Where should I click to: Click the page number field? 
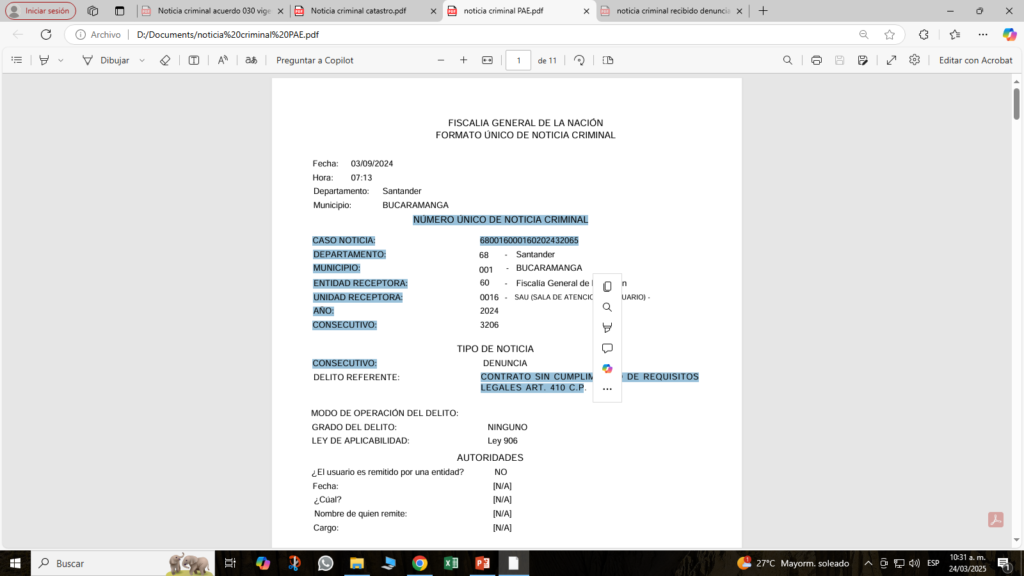pyautogui.click(x=519, y=60)
